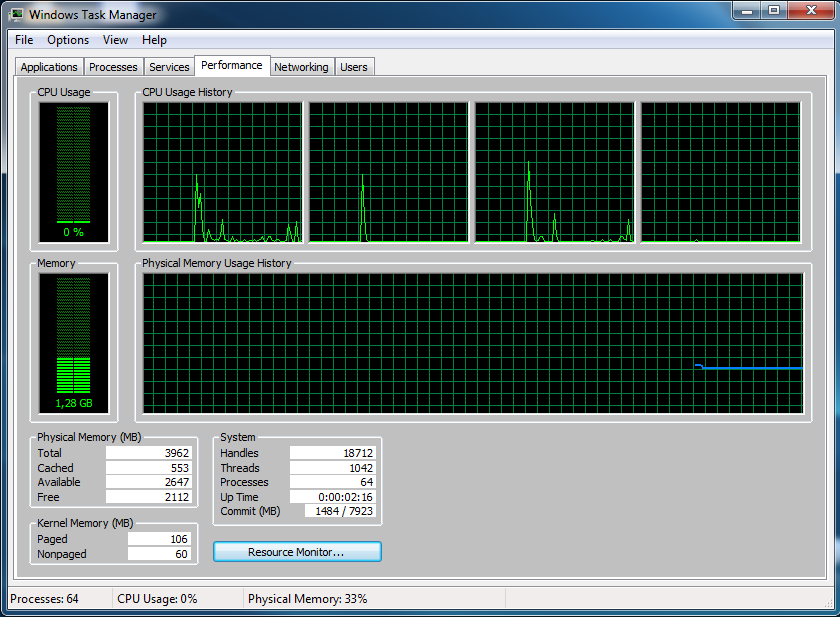The height and width of the screenshot is (617, 840).
Task: Click the Available label
Action: [x=59, y=482]
